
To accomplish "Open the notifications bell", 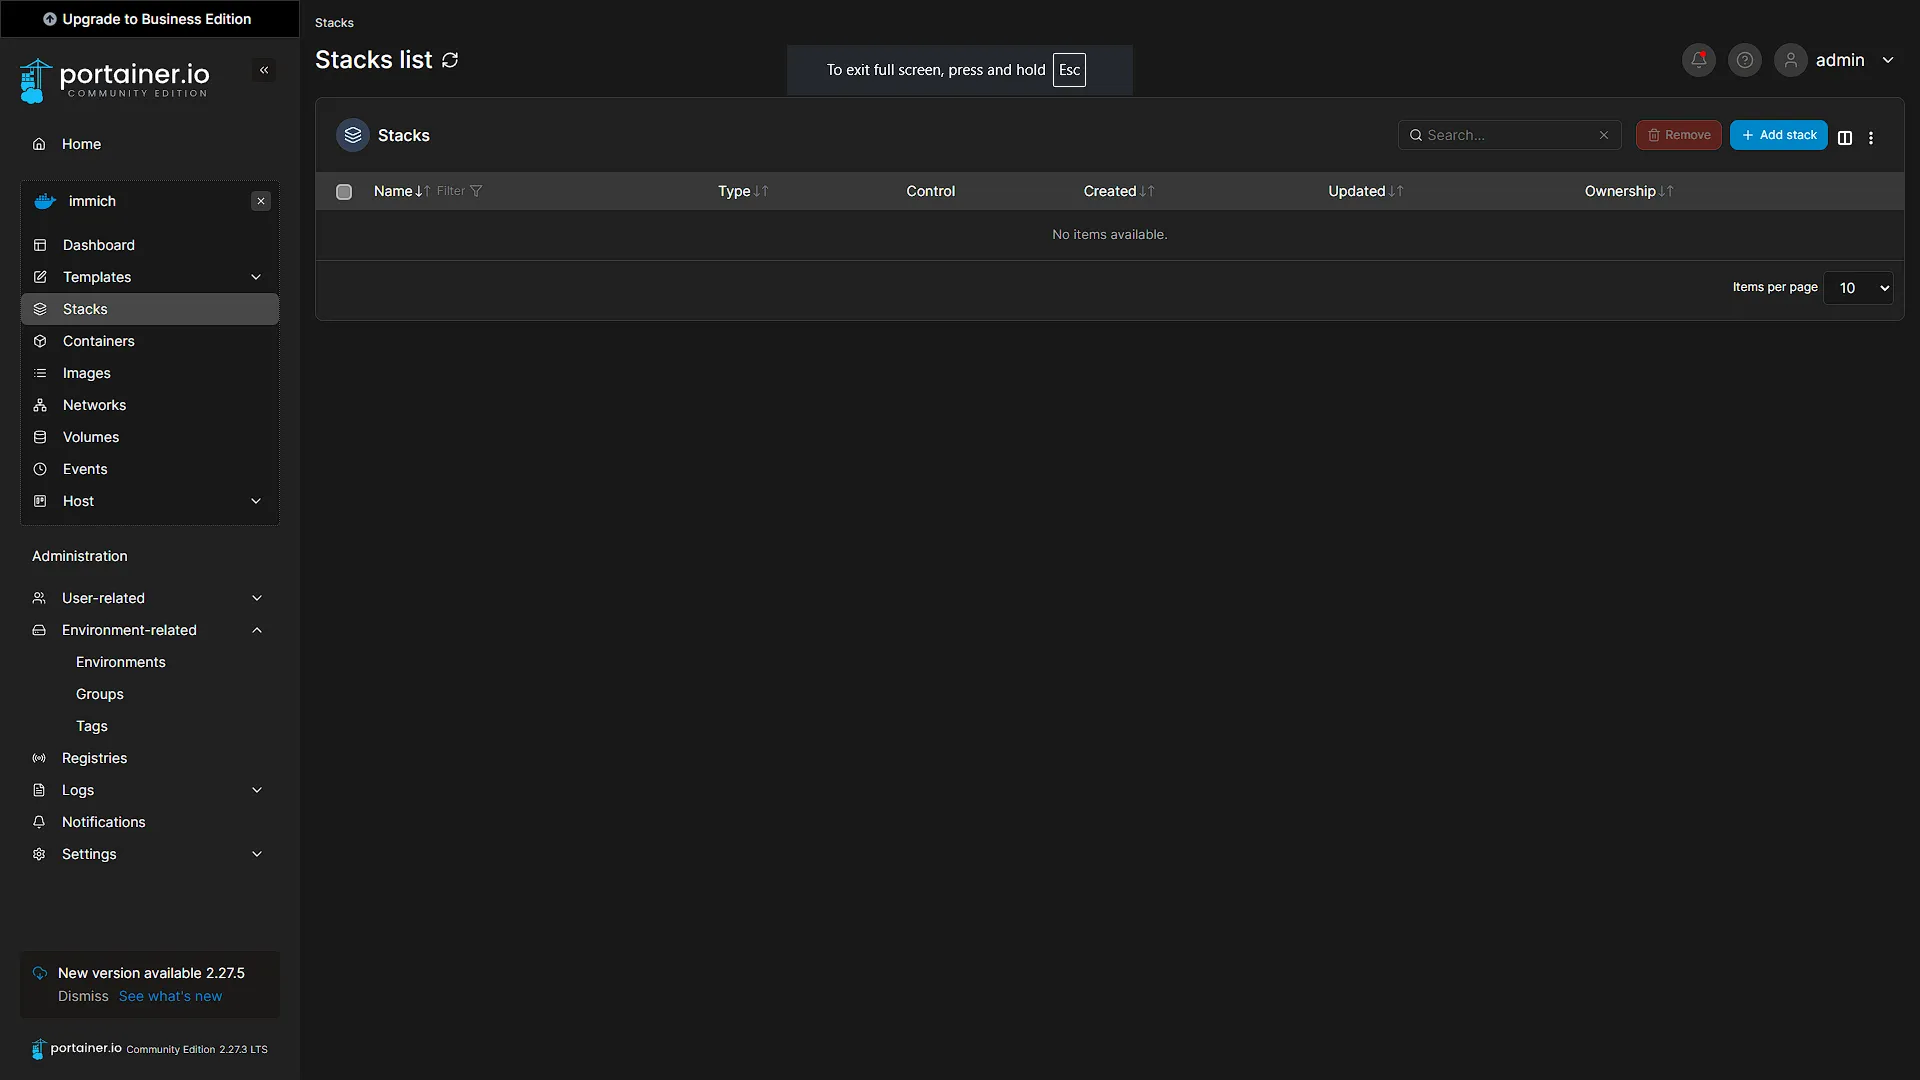I will [x=1699, y=60].
